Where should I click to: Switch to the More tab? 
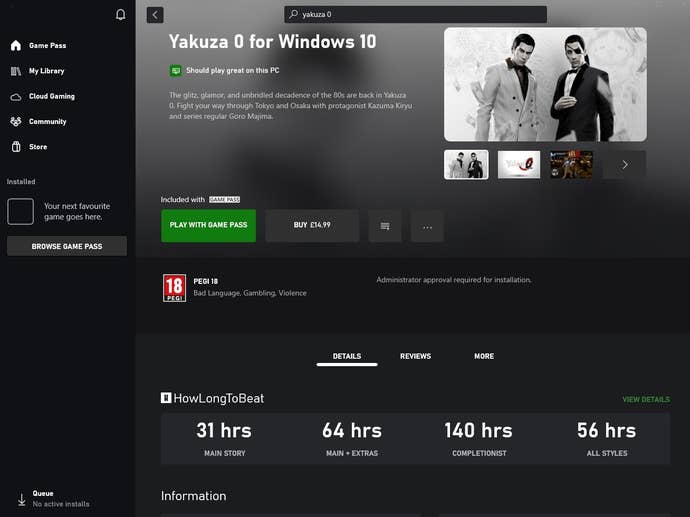click(484, 356)
